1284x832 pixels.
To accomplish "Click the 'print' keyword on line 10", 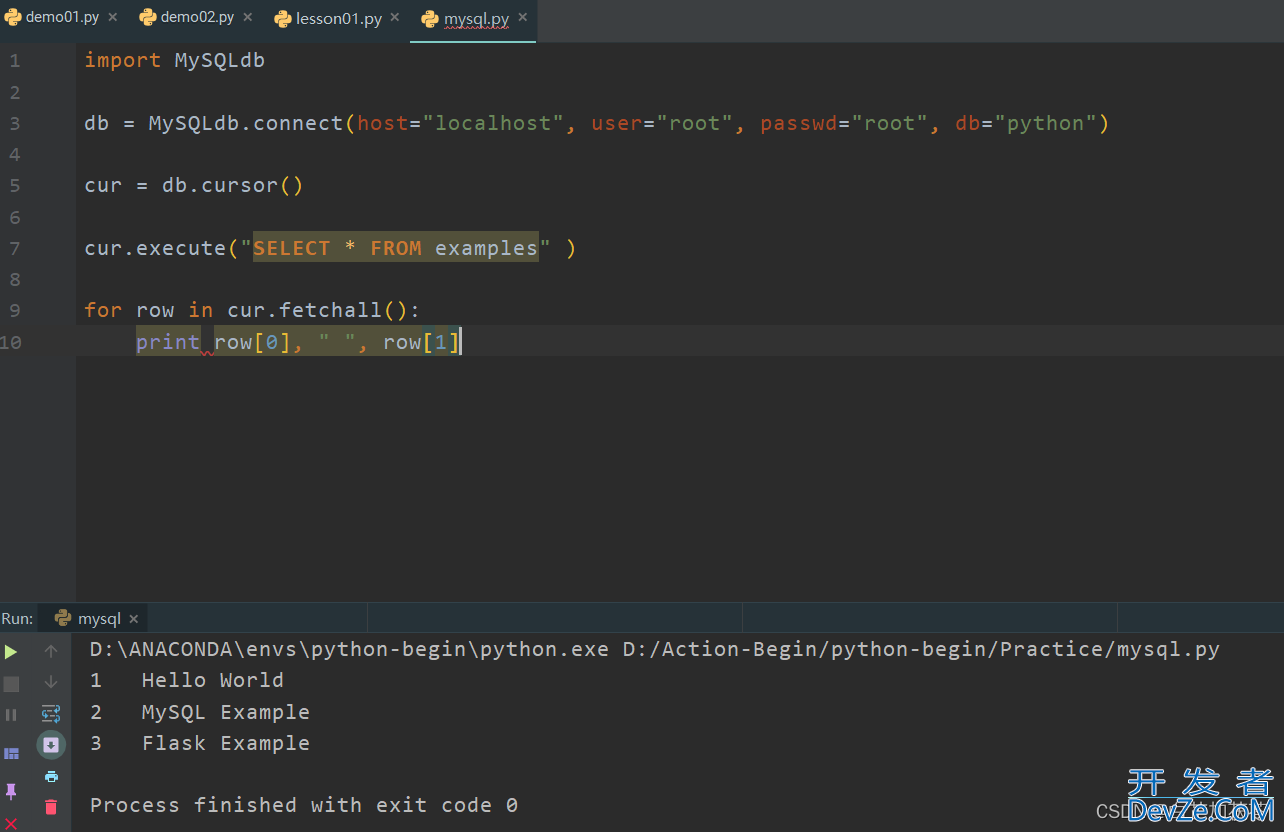I will tap(168, 342).
